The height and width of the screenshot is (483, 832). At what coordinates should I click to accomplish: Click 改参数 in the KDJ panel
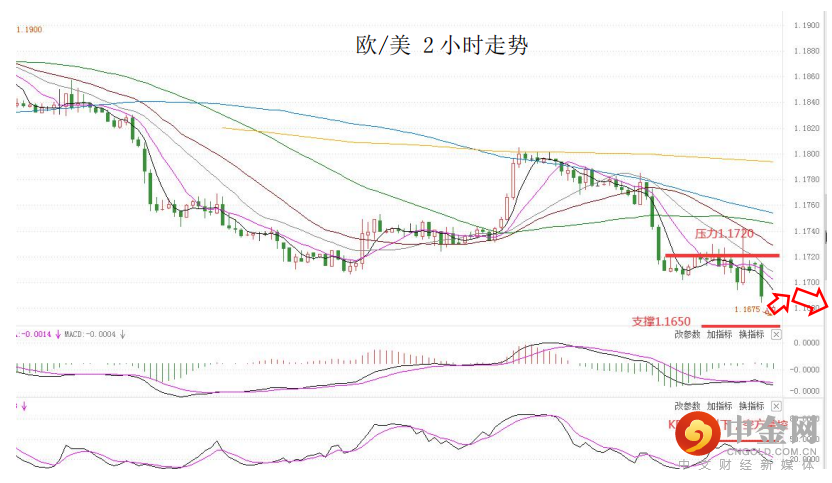(687, 406)
